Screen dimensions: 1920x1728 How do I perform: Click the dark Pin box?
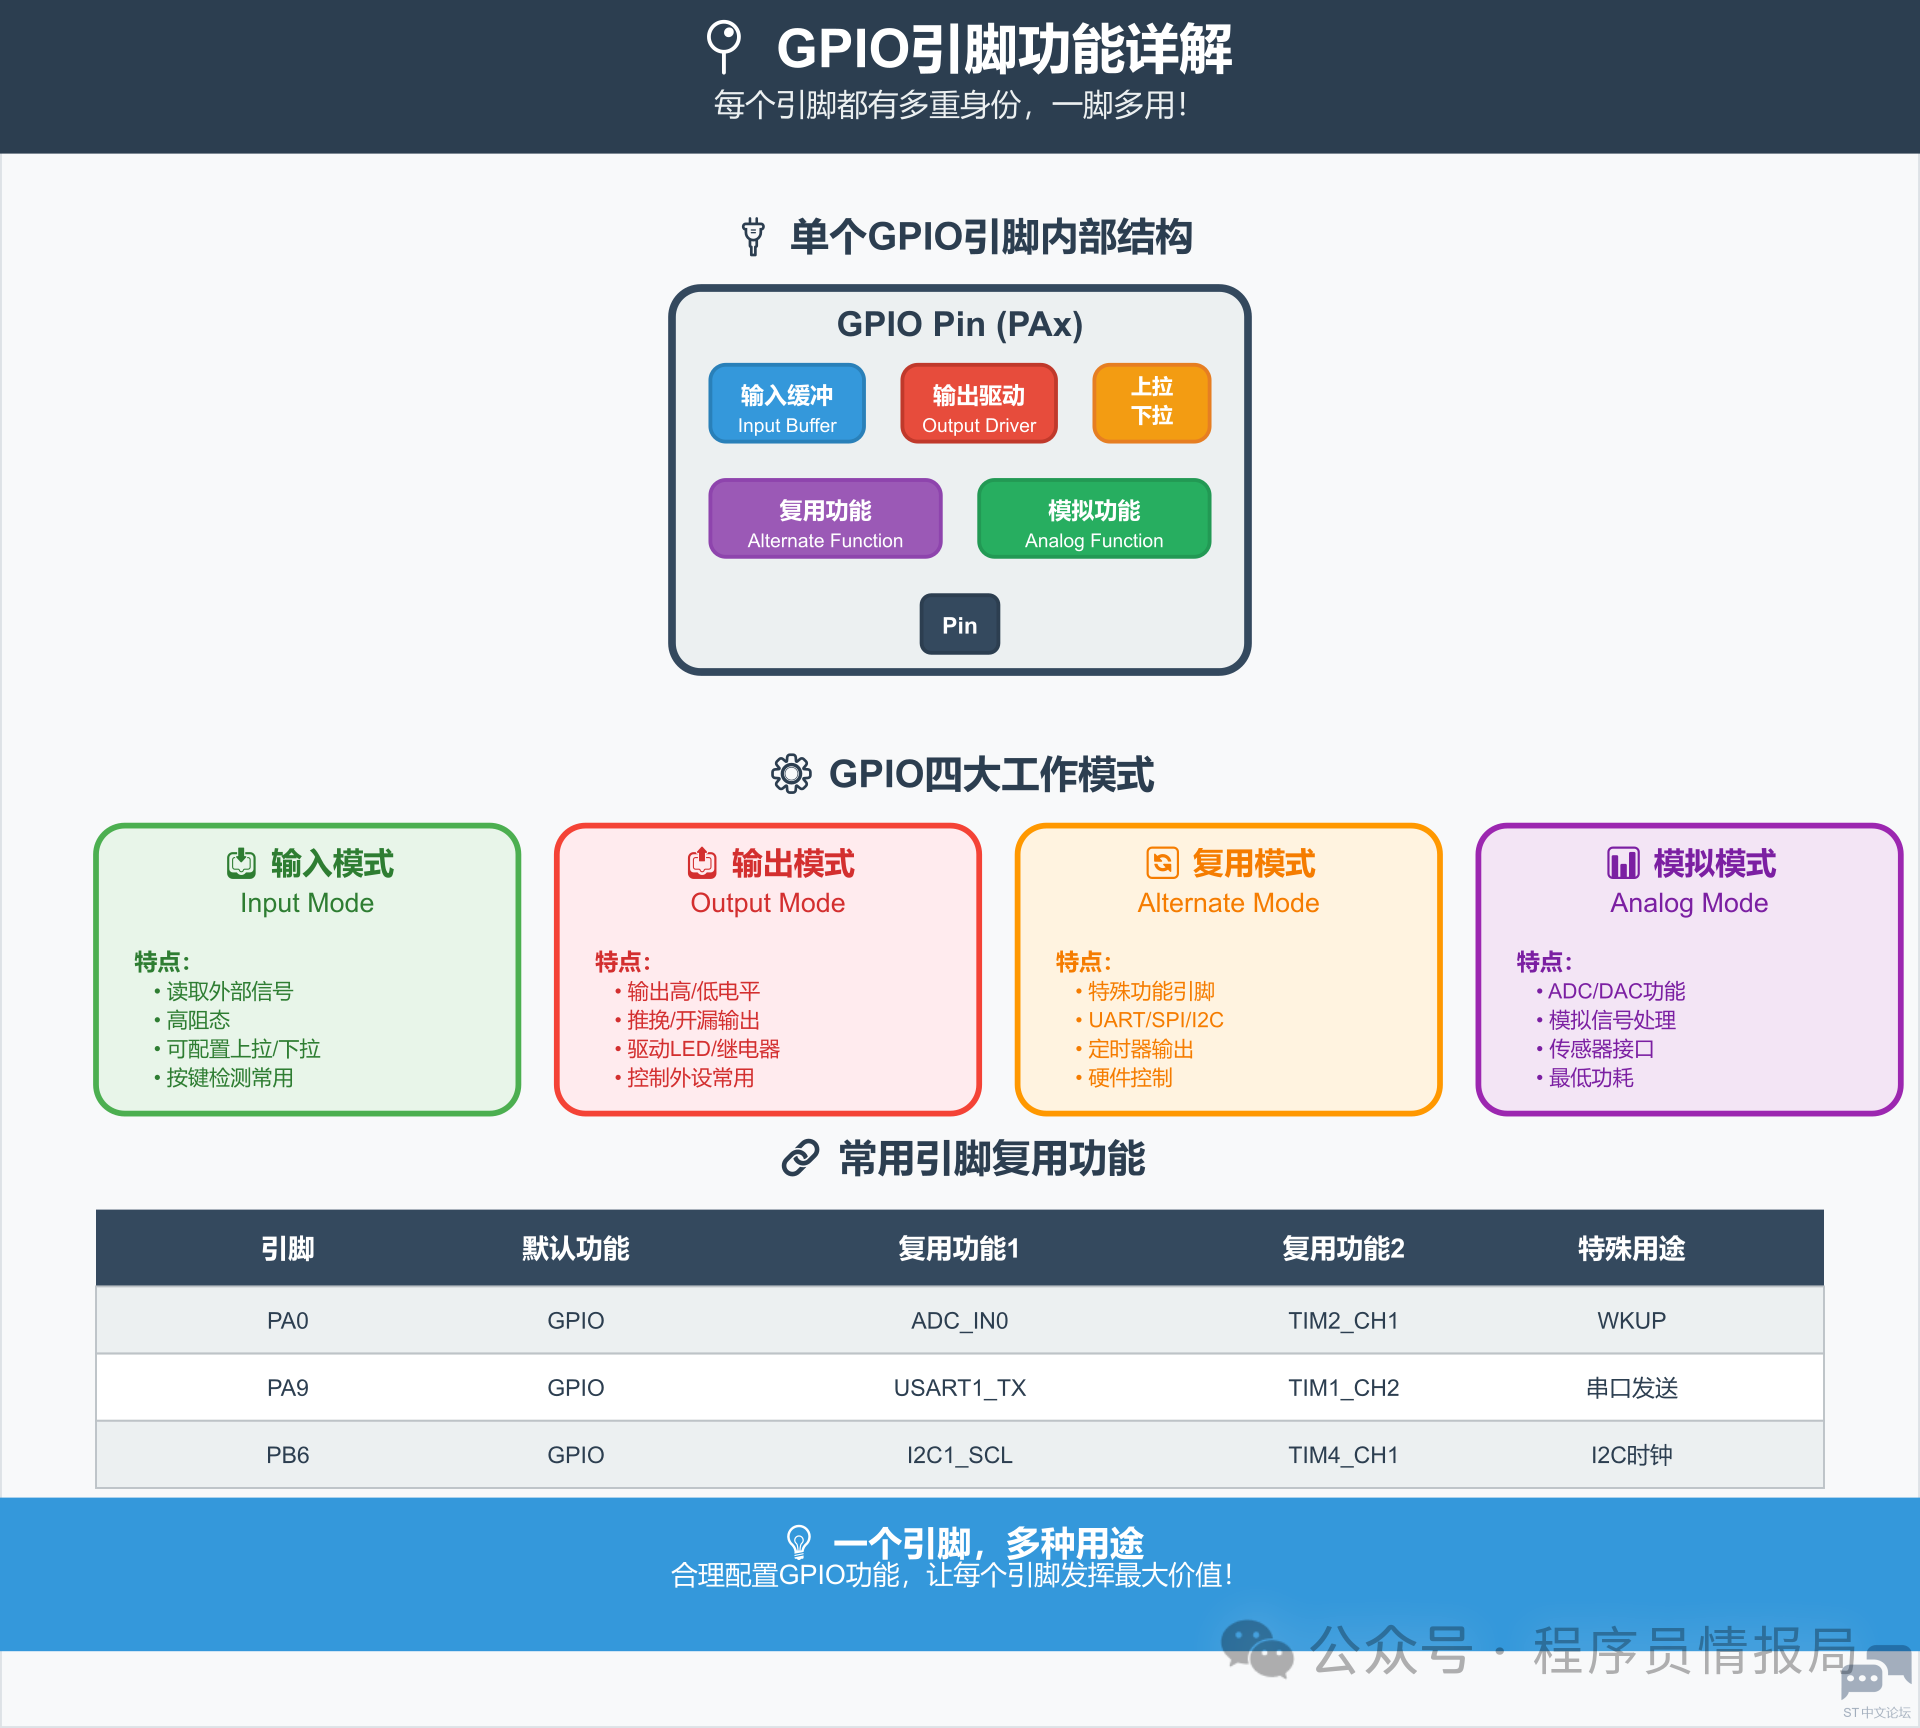click(959, 625)
